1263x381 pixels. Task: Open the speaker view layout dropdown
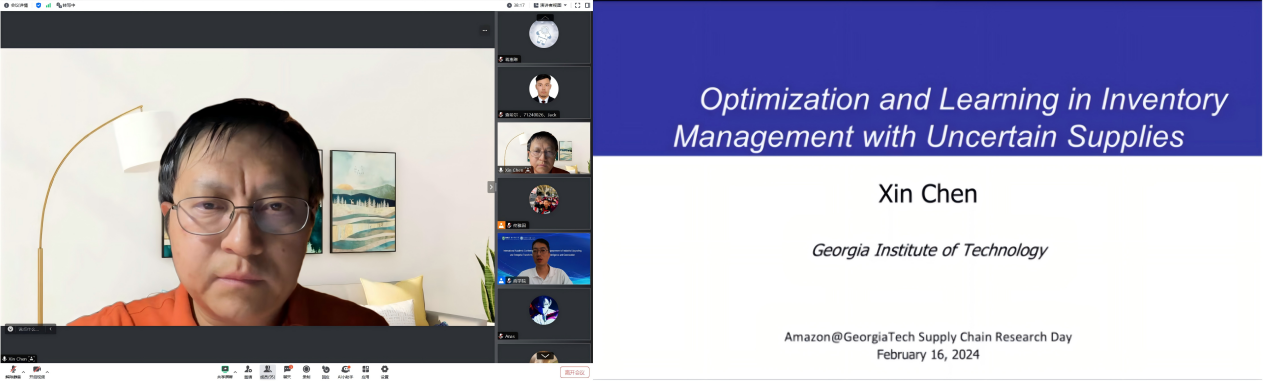click(550, 5)
